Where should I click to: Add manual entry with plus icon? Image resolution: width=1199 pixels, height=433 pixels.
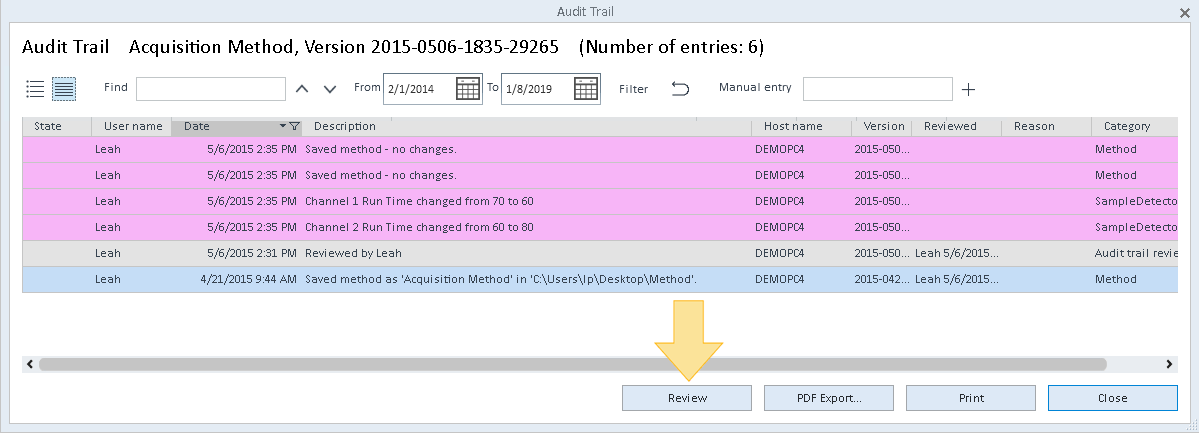968,90
